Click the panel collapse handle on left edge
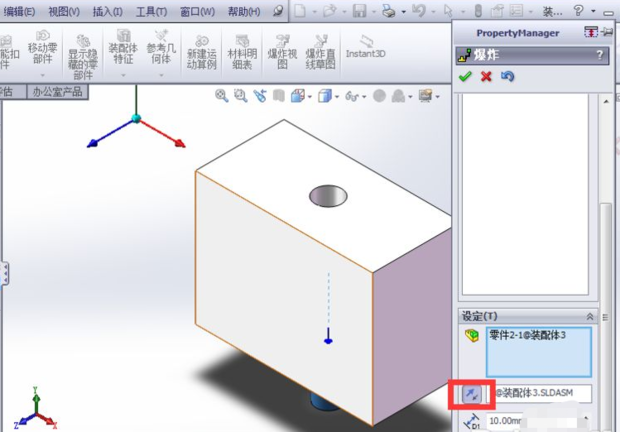Image resolution: width=620 pixels, height=432 pixels. (x=5, y=274)
